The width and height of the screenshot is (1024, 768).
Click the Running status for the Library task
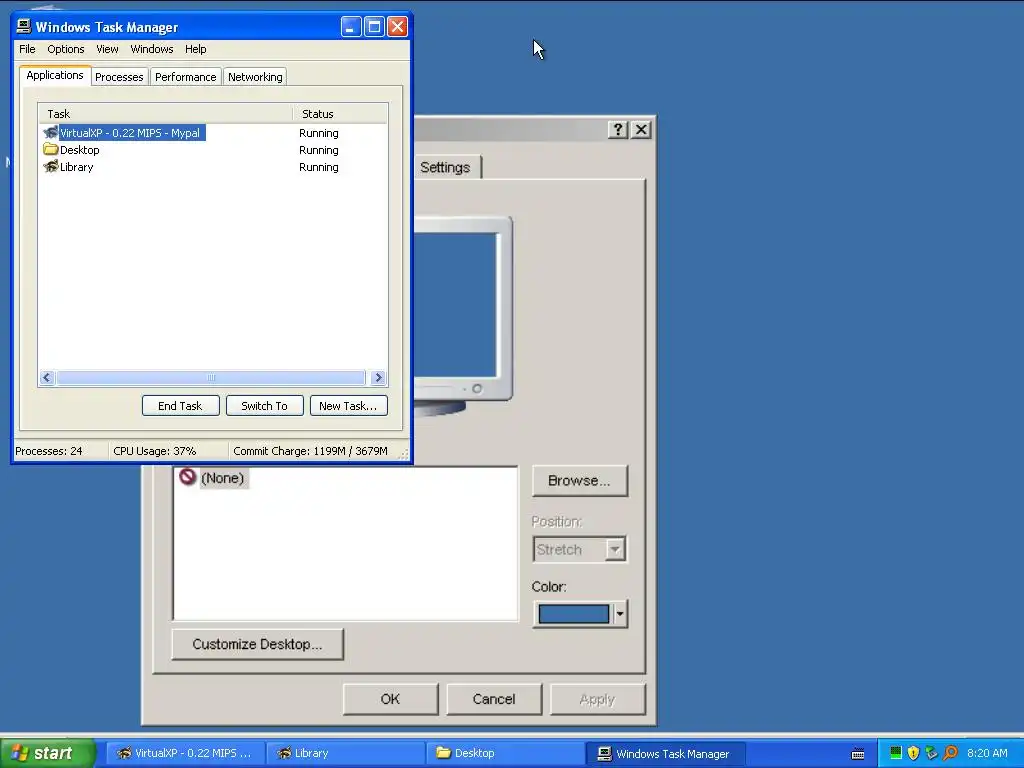point(319,167)
